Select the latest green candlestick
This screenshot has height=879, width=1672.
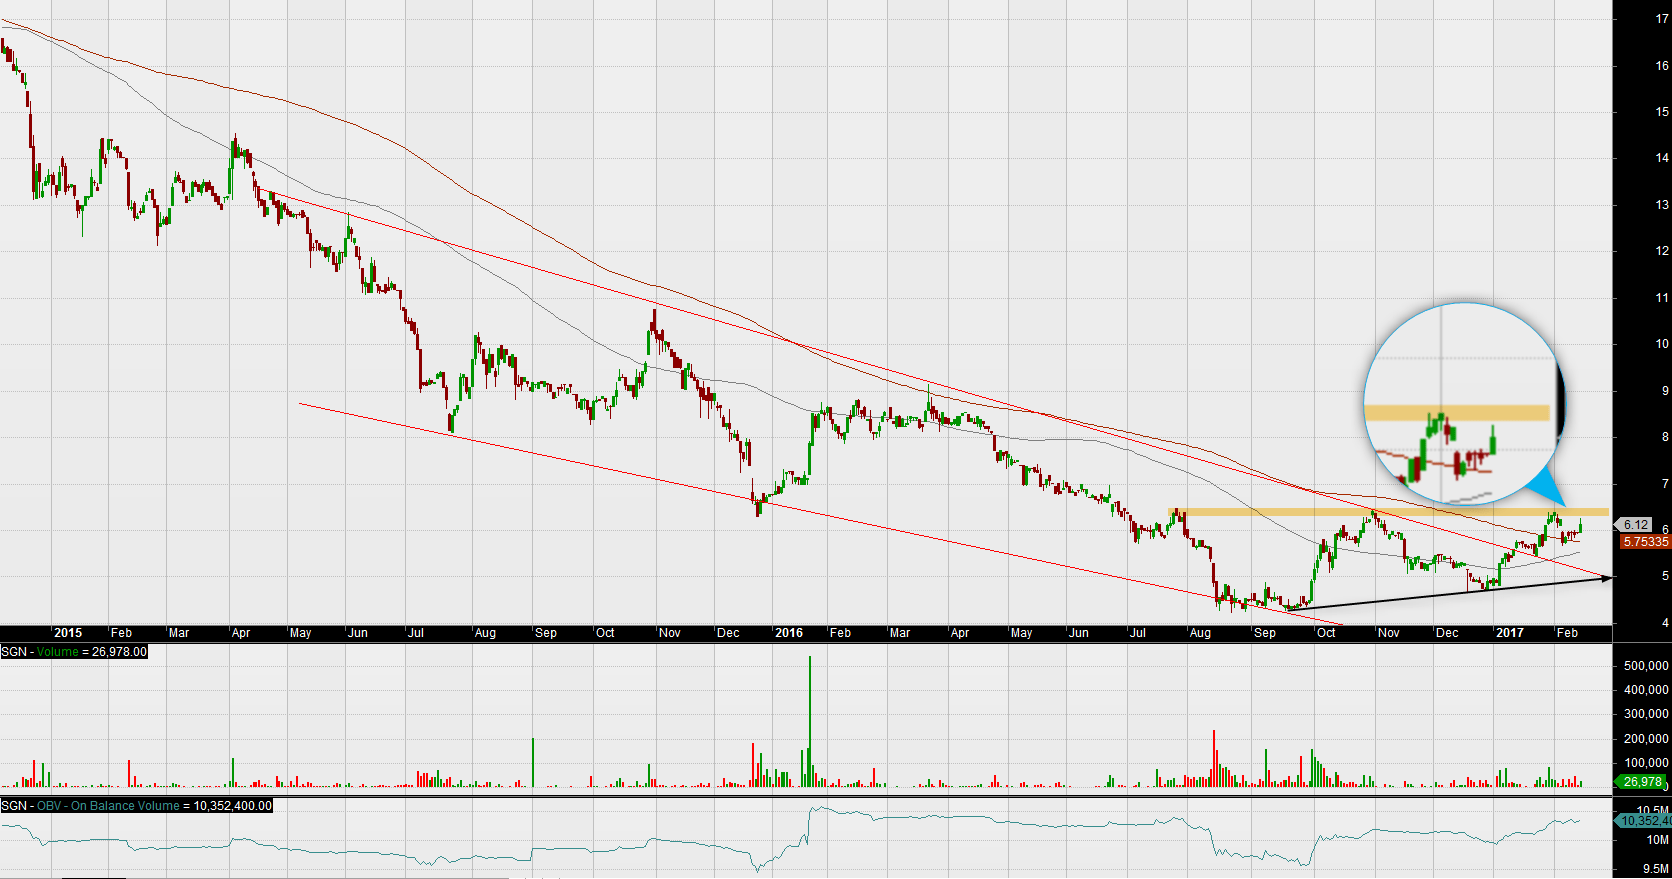(1581, 526)
